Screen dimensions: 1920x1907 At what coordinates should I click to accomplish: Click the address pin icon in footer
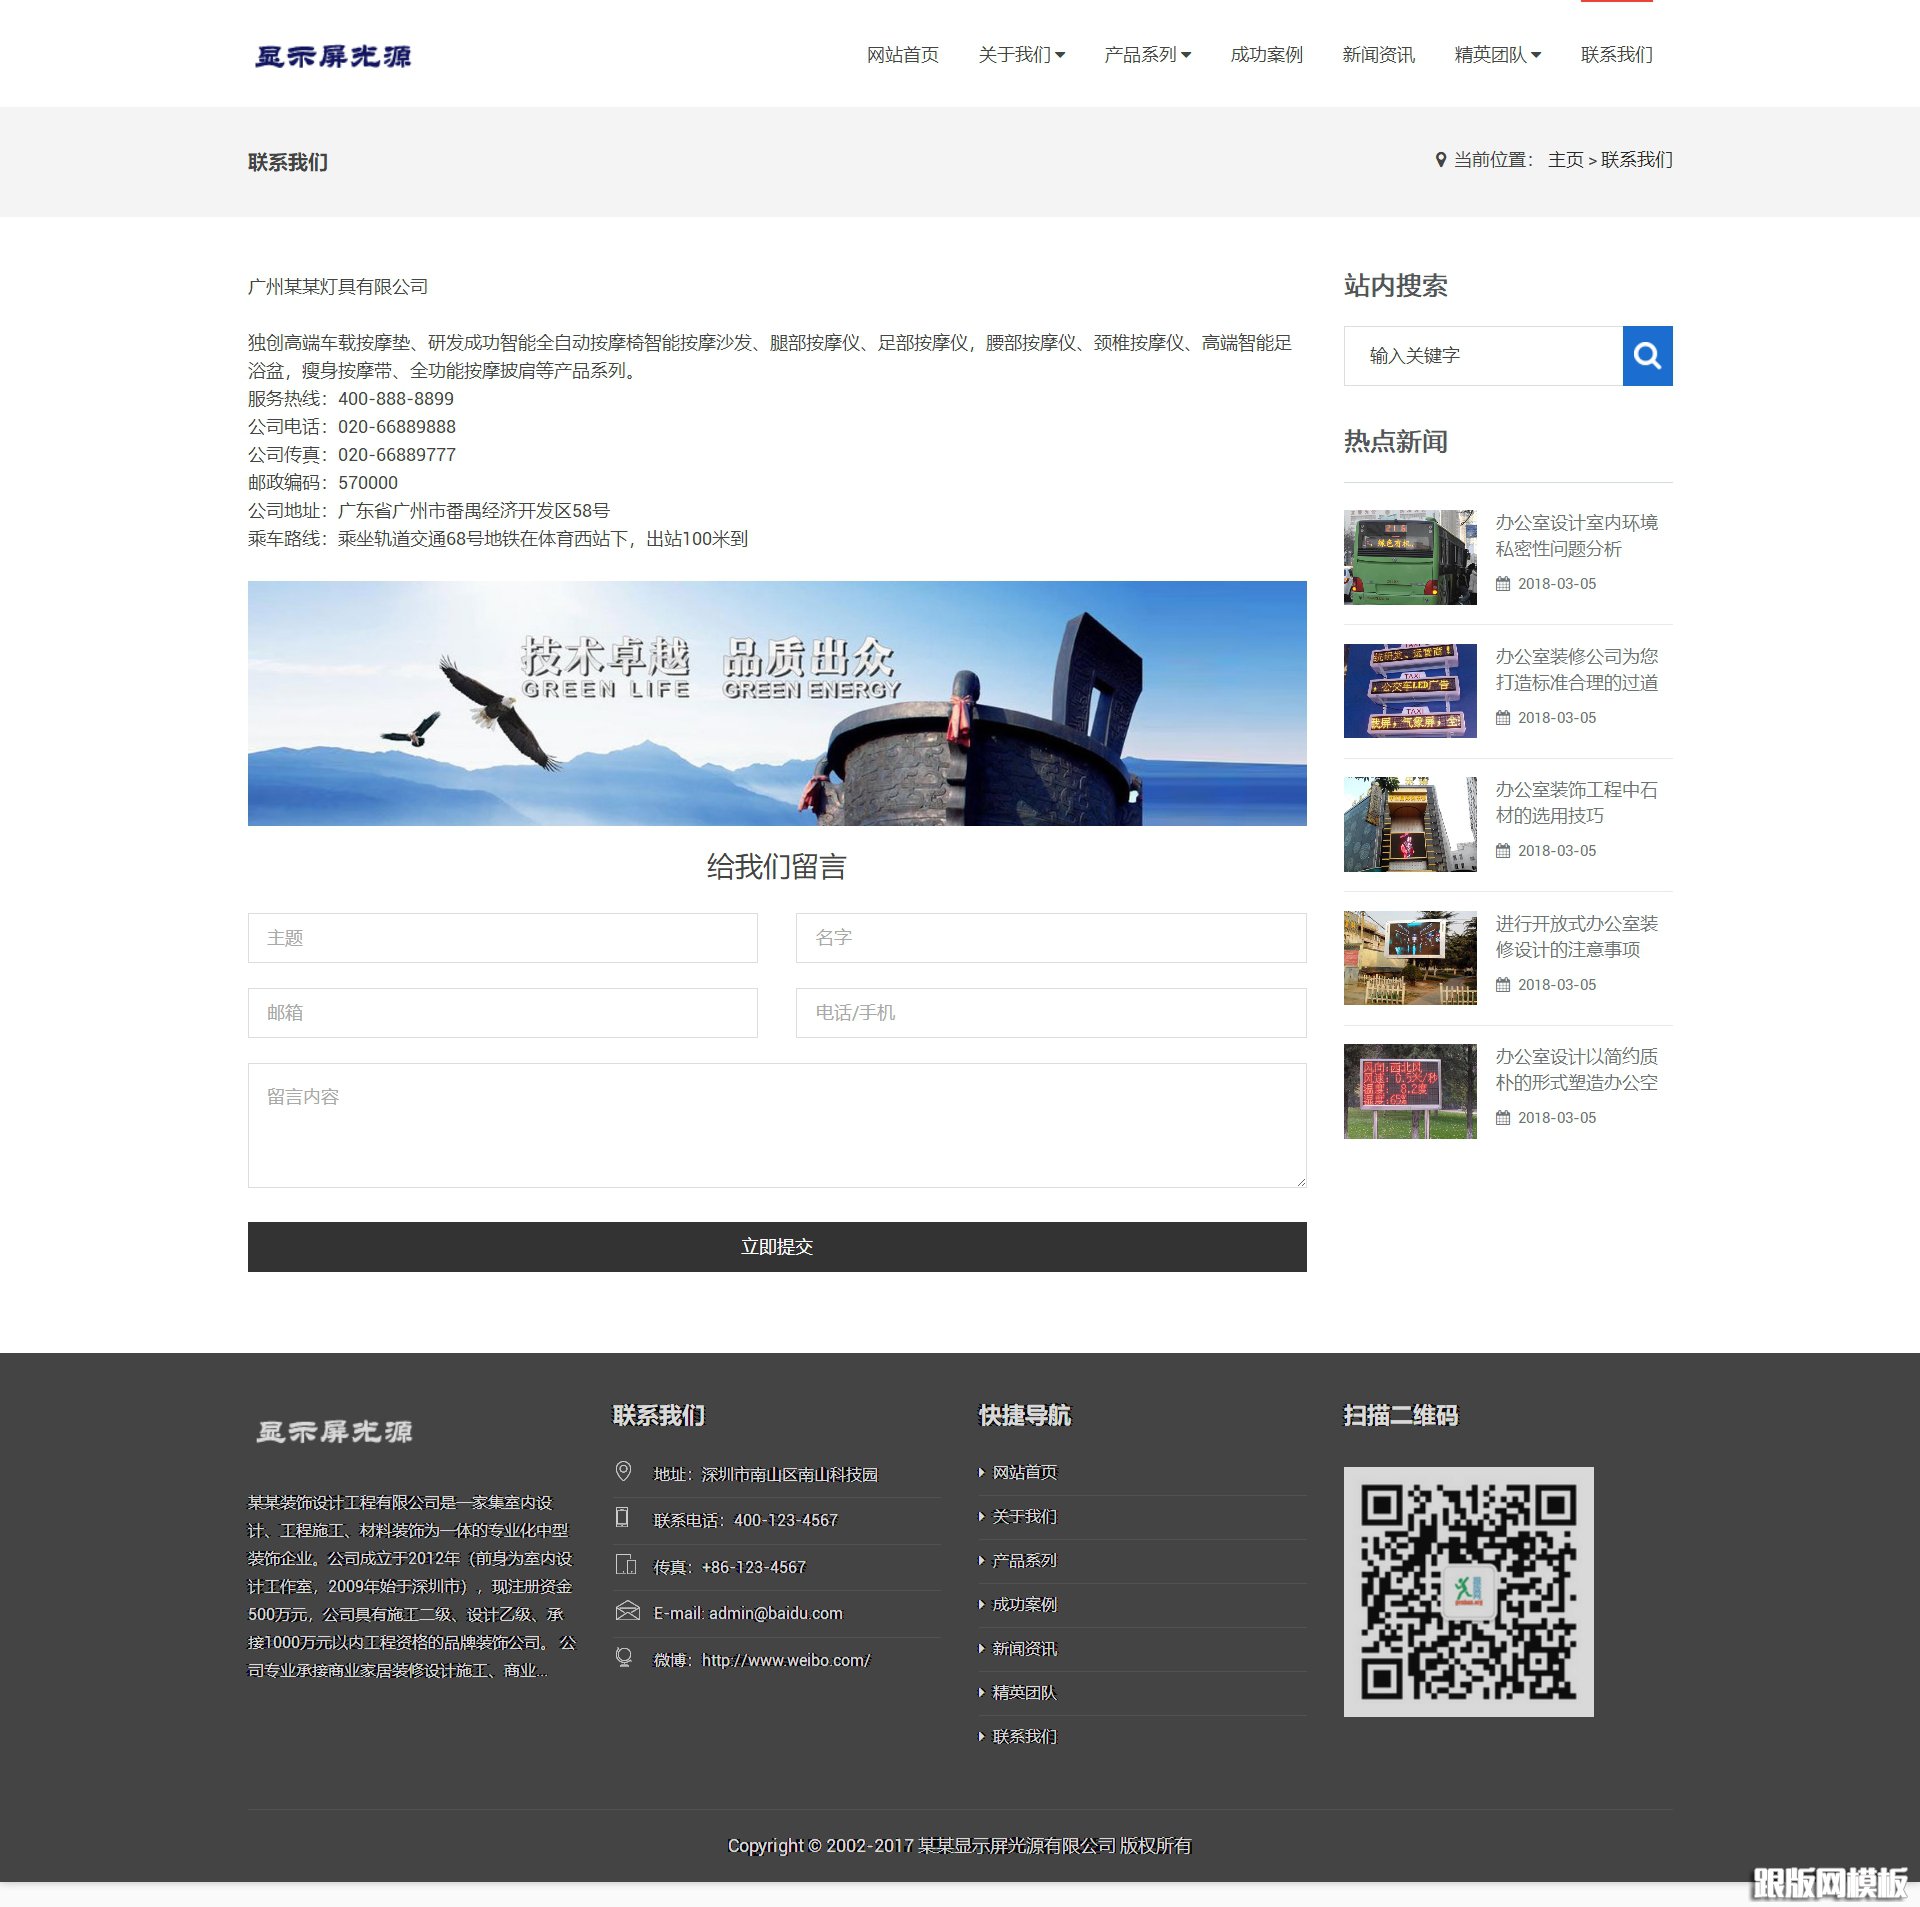[623, 1471]
